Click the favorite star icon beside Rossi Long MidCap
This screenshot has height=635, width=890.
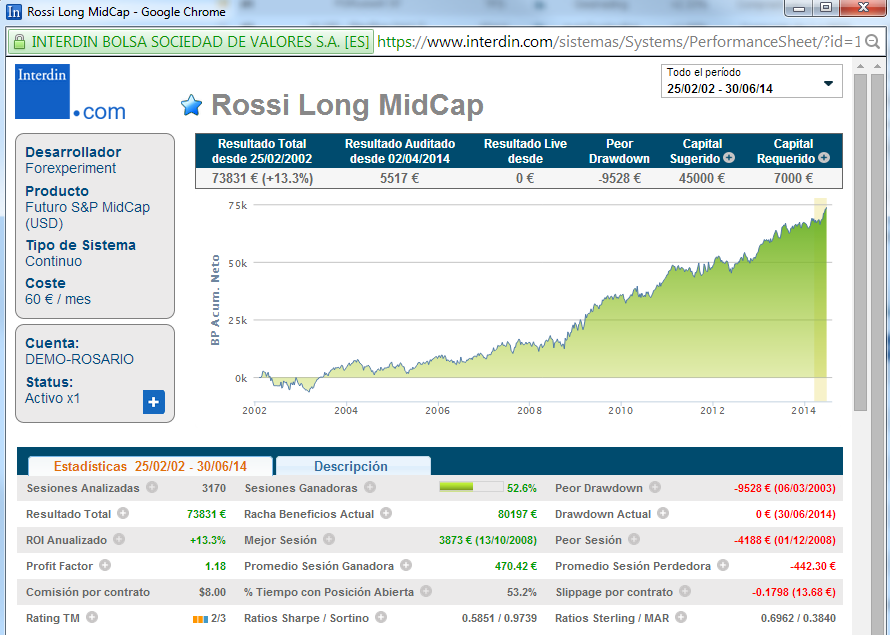click(191, 105)
